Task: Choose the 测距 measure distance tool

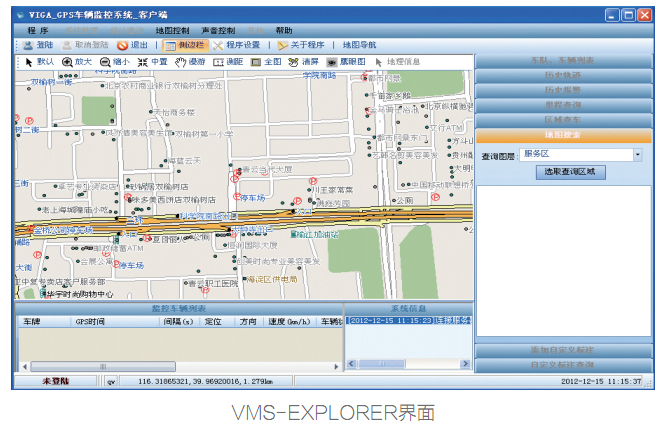Action: click(228, 62)
